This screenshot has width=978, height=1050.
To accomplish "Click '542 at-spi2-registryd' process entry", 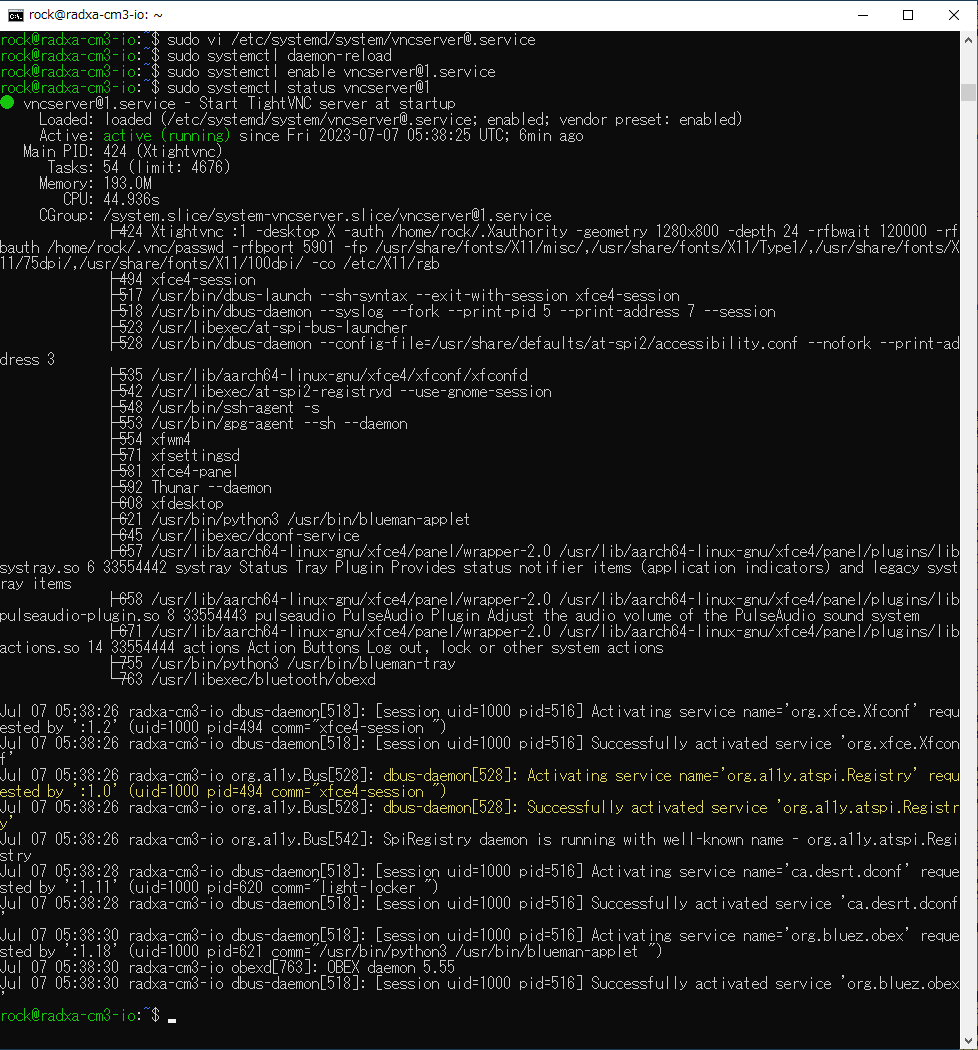I will coord(332,392).
